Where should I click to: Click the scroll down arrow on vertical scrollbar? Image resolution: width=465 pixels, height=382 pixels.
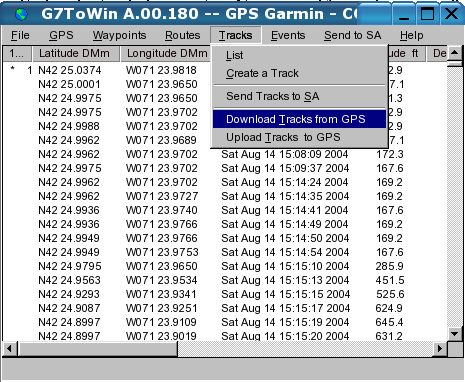tap(455, 333)
